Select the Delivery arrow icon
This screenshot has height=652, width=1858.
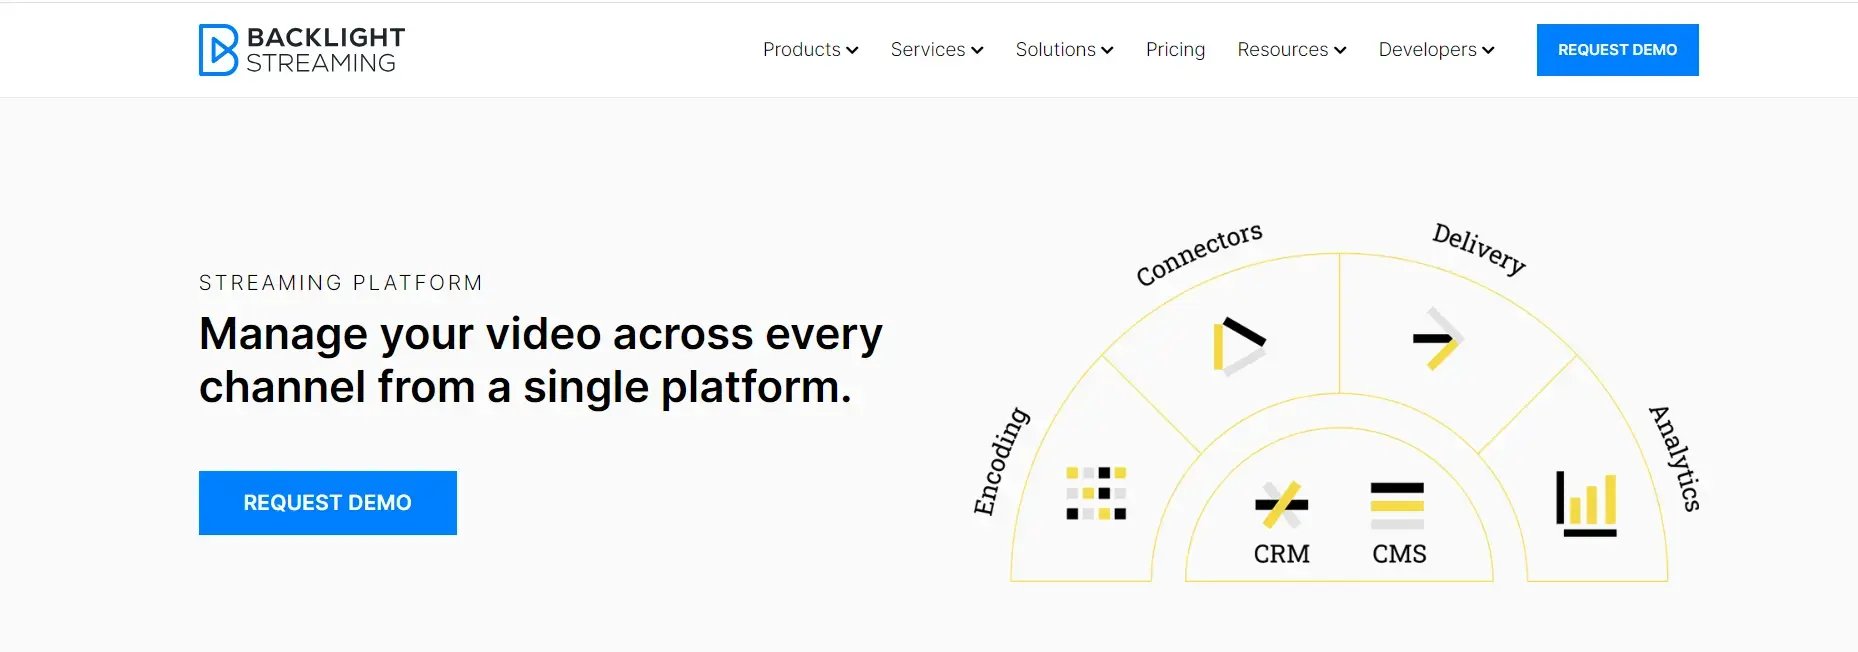click(x=1438, y=338)
